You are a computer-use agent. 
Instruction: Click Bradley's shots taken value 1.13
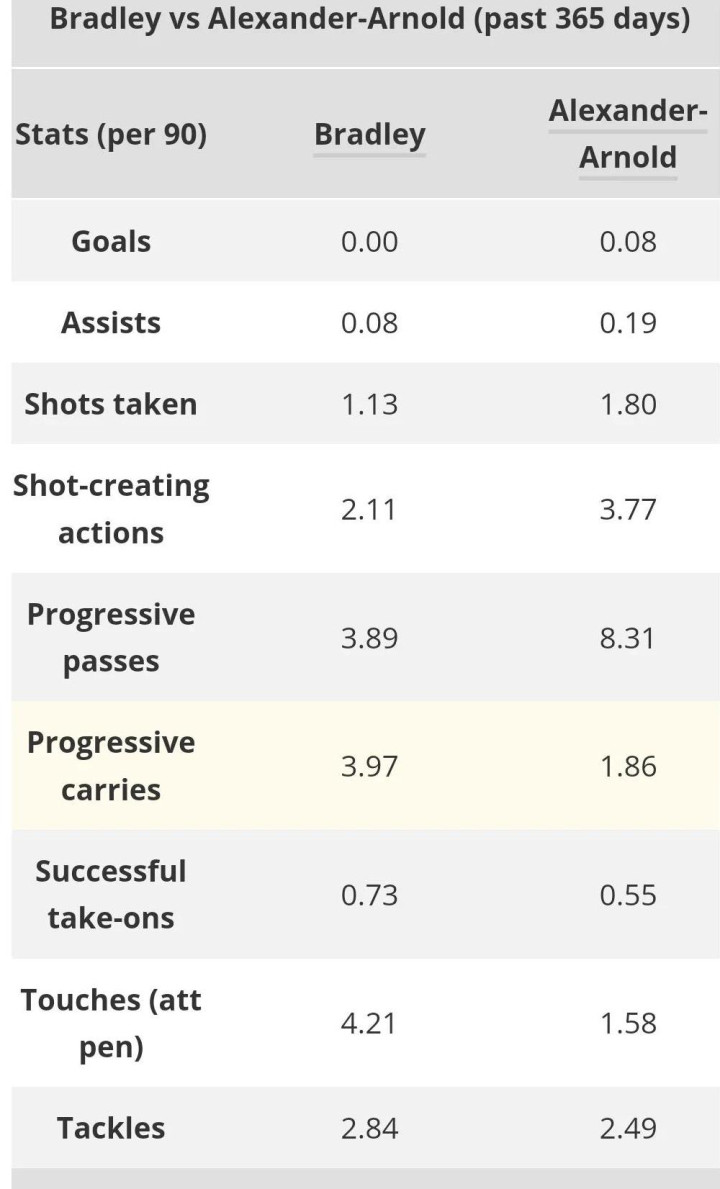[x=369, y=404]
